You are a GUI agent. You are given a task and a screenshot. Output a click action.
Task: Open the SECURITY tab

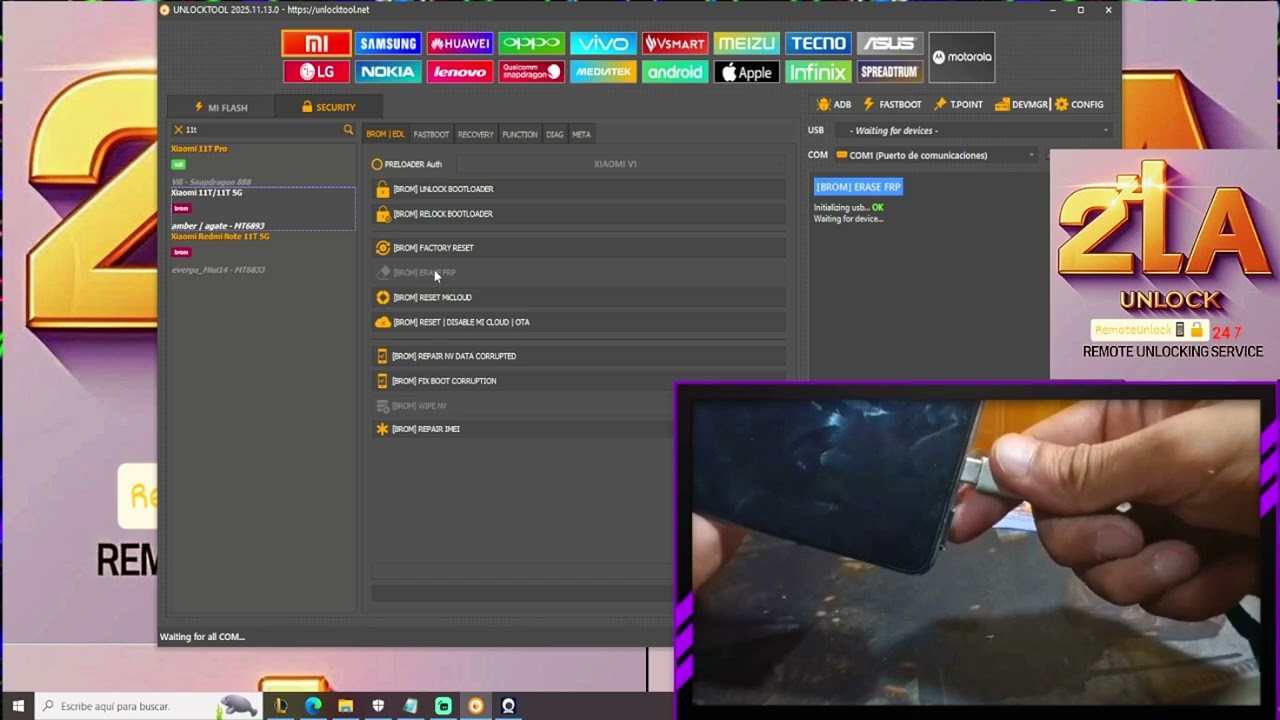point(328,107)
